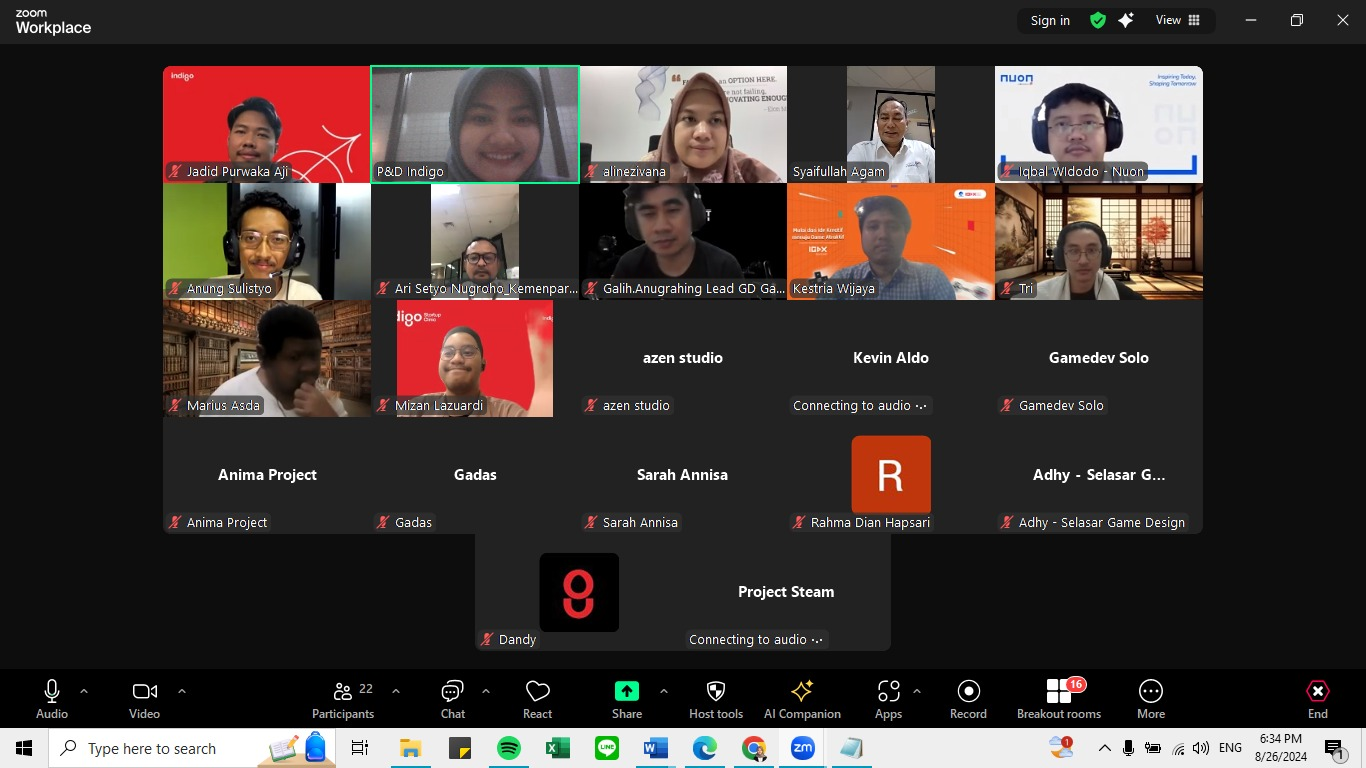Screen dimensions: 1366x768
Task: Open the More options menu
Action: click(x=1151, y=699)
